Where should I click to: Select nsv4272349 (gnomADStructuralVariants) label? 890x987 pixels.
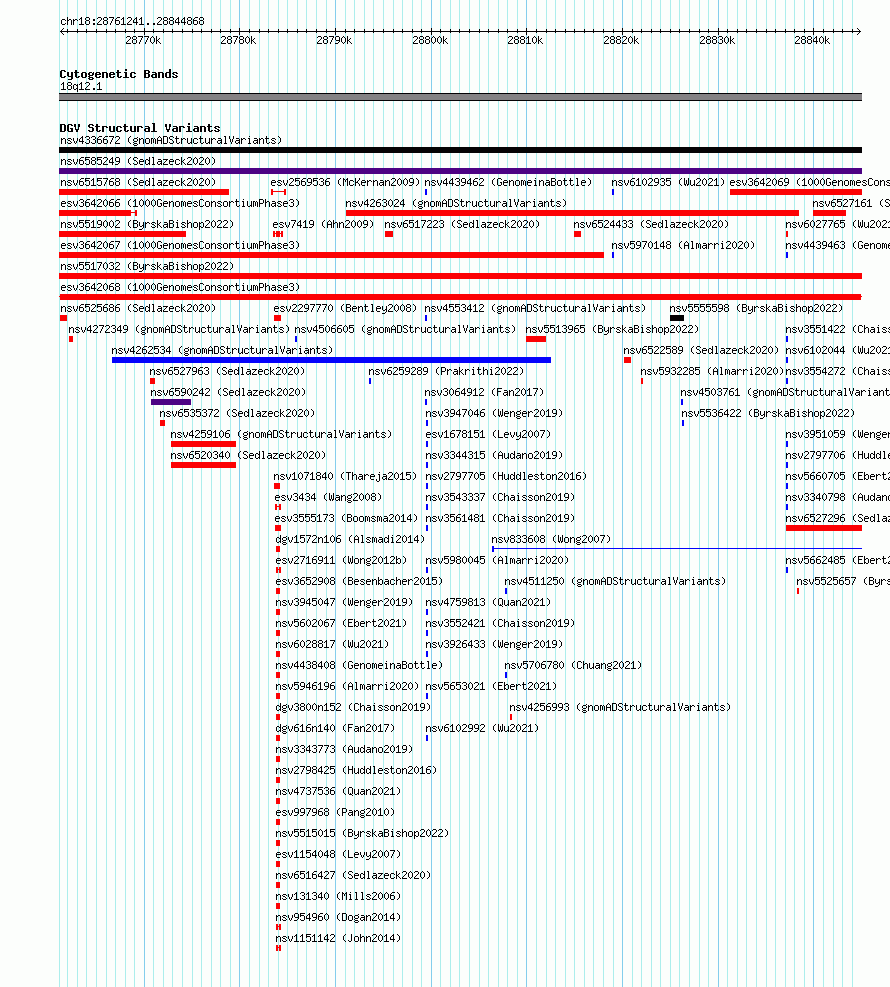coord(179,329)
